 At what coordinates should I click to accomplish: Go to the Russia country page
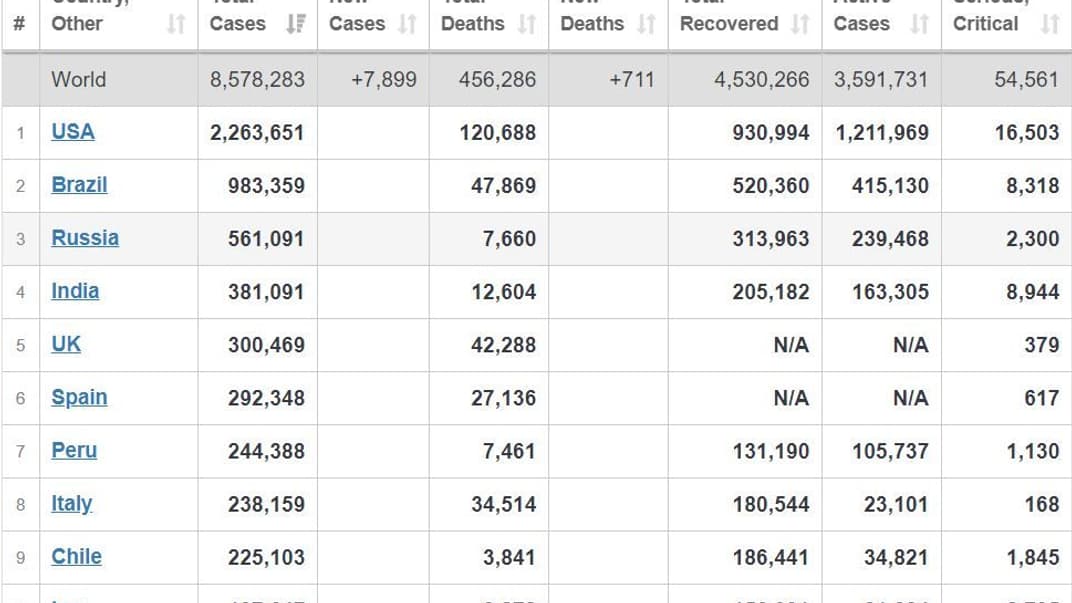[x=85, y=238]
